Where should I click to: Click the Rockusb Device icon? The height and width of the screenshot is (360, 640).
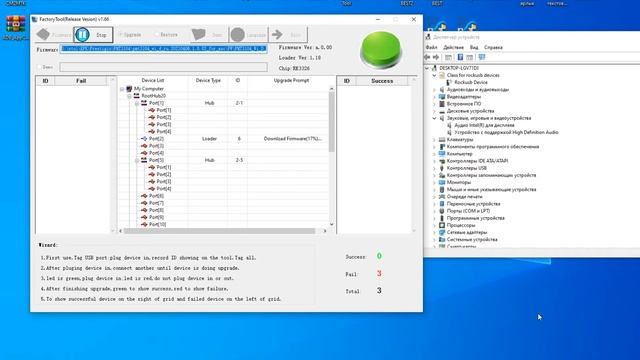(x=449, y=82)
